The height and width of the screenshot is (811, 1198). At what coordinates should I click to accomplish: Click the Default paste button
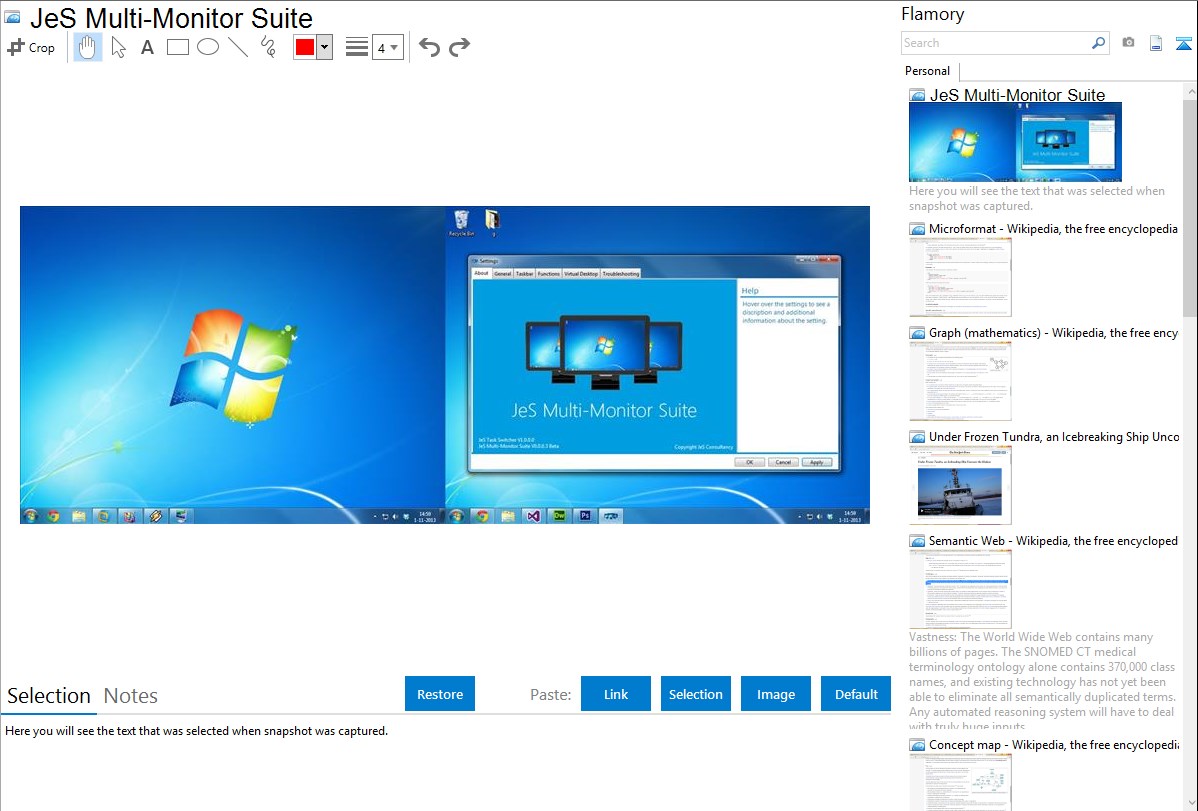click(x=856, y=694)
